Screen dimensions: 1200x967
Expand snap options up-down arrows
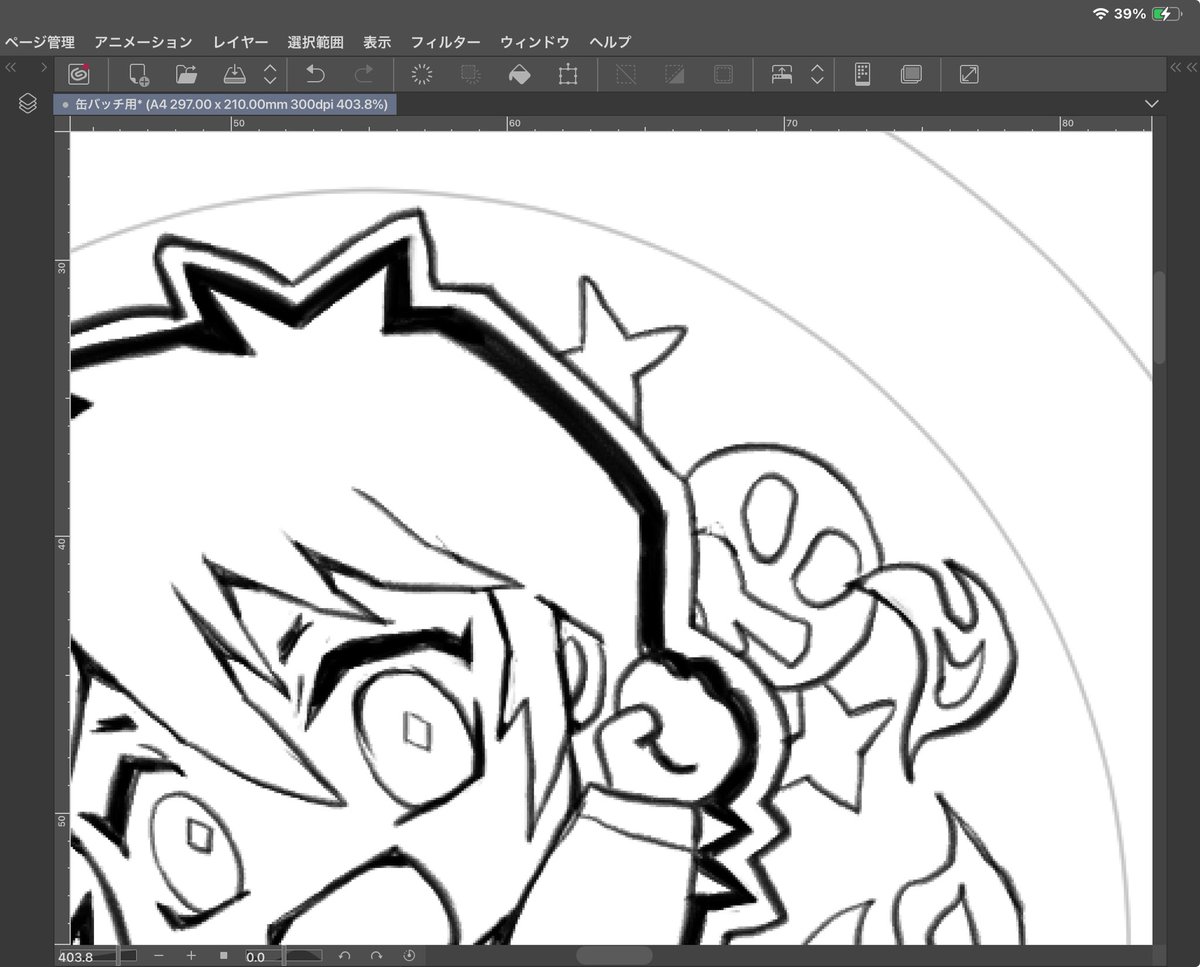click(x=817, y=74)
